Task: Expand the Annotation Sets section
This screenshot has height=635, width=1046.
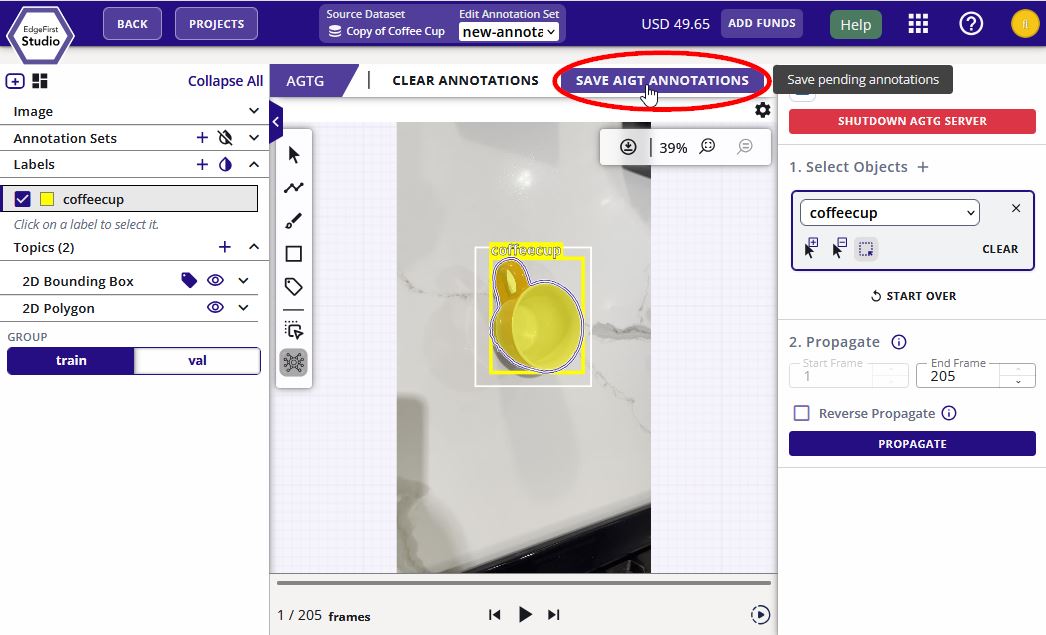Action: 253,137
